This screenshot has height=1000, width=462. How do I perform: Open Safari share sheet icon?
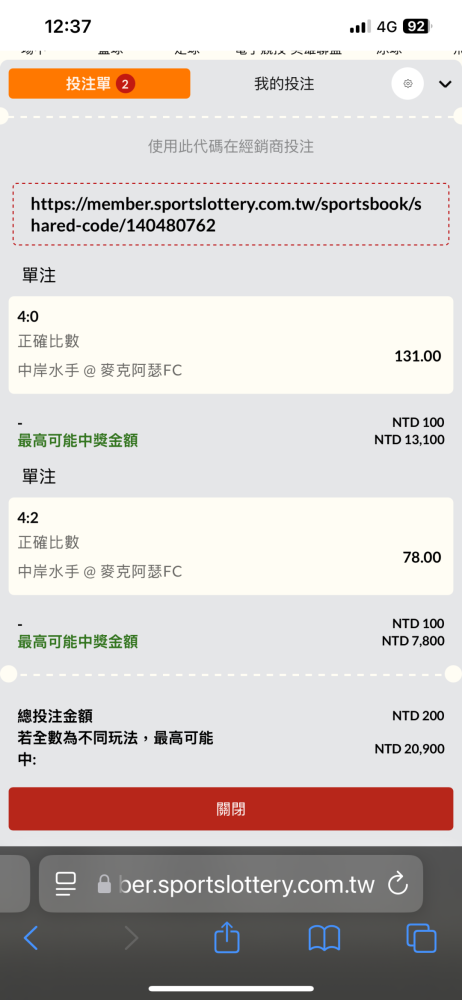[227, 937]
